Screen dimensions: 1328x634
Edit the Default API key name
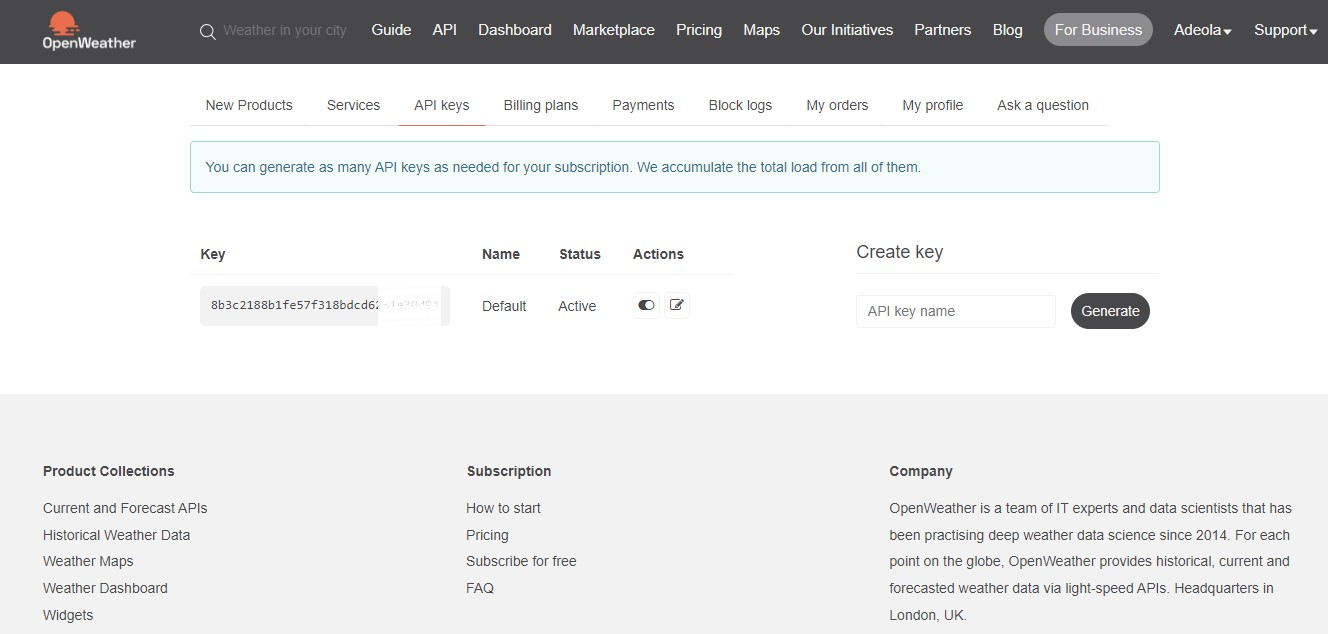(677, 305)
